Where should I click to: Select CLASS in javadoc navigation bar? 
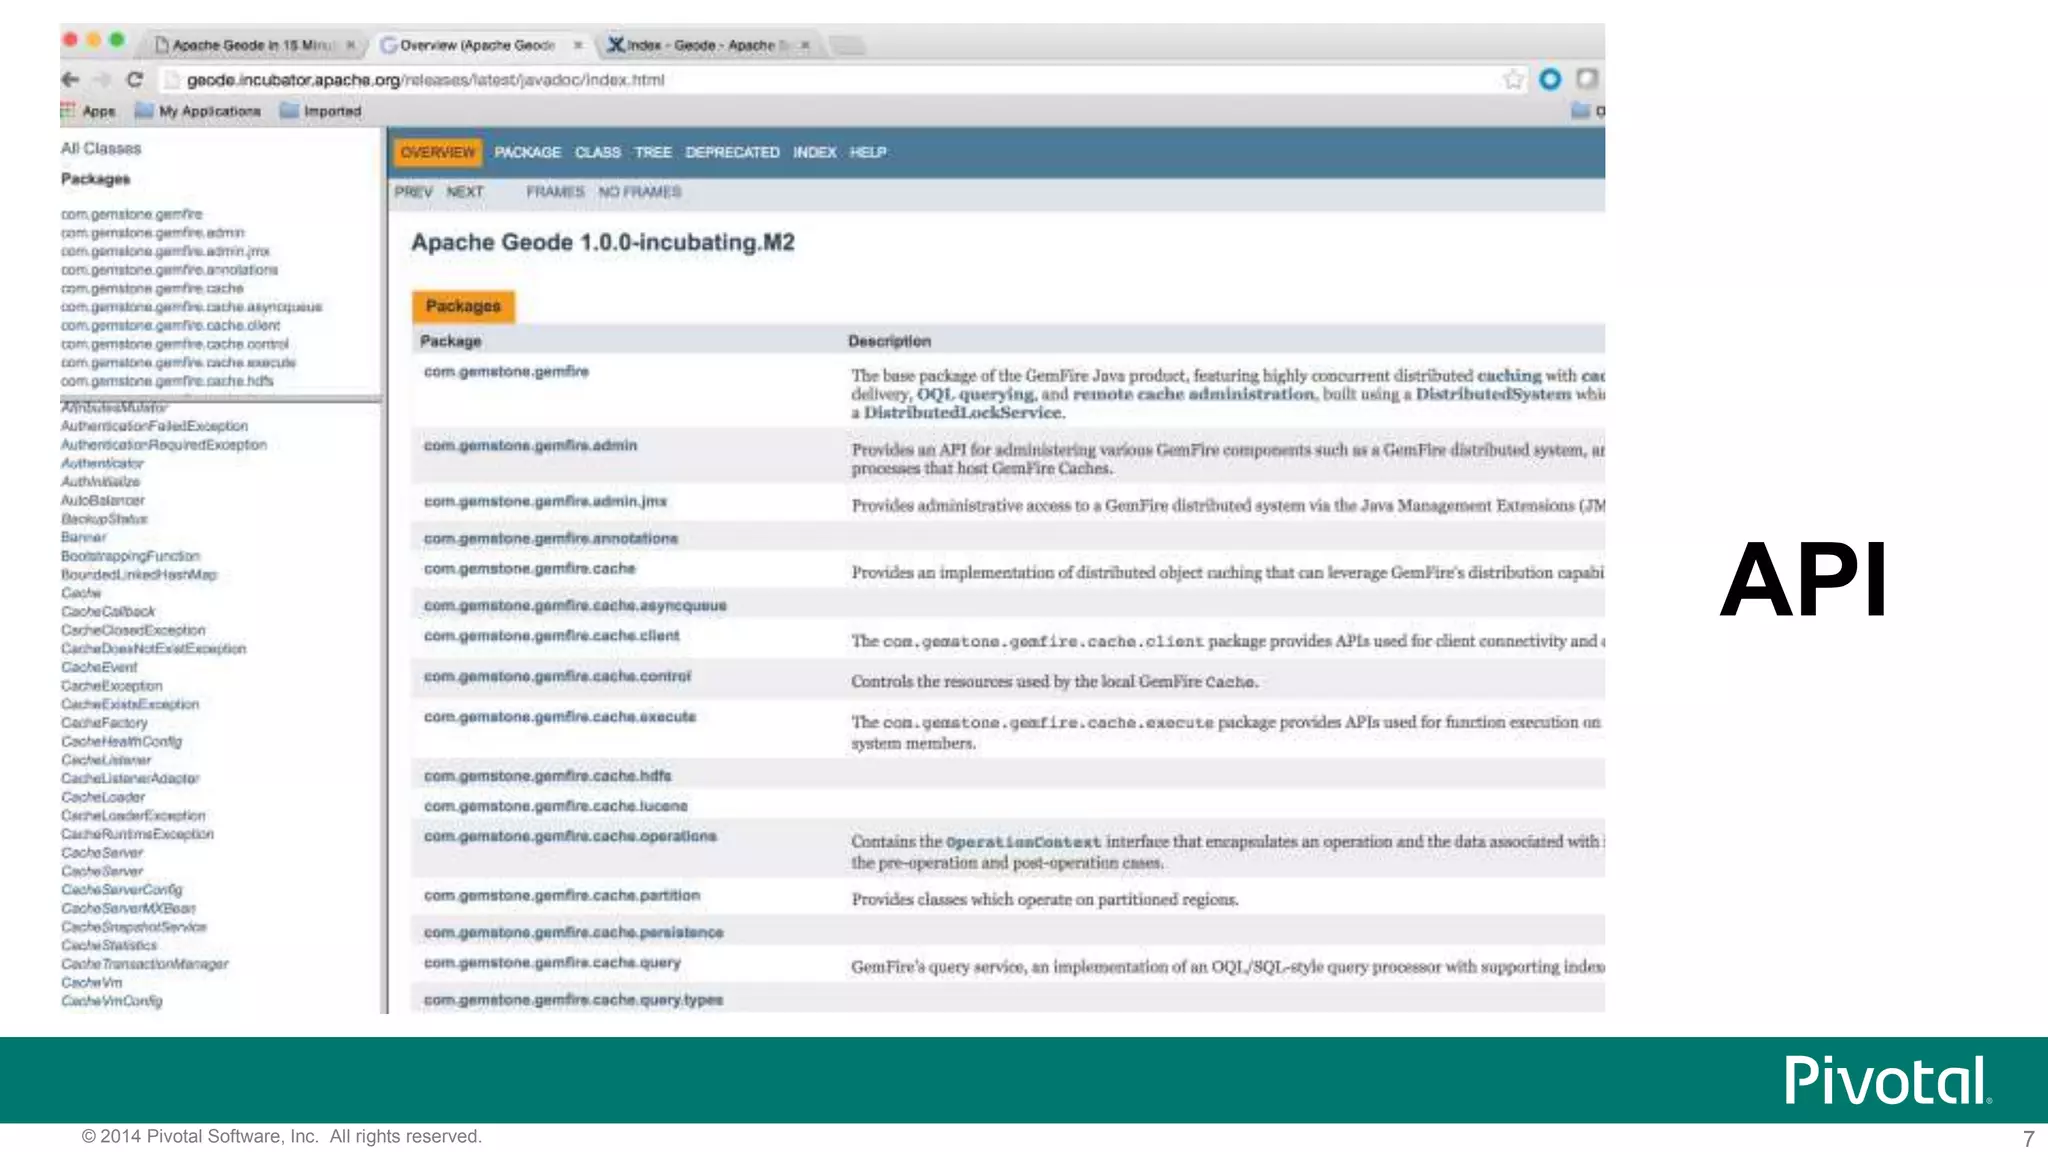(597, 152)
